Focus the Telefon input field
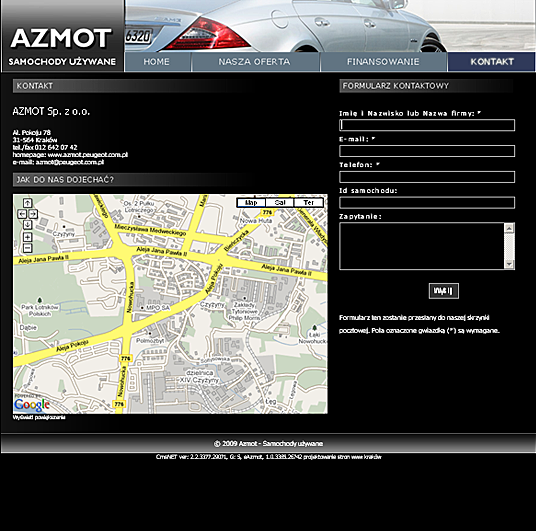The width and height of the screenshot is (536, 531). click(427, 177)
